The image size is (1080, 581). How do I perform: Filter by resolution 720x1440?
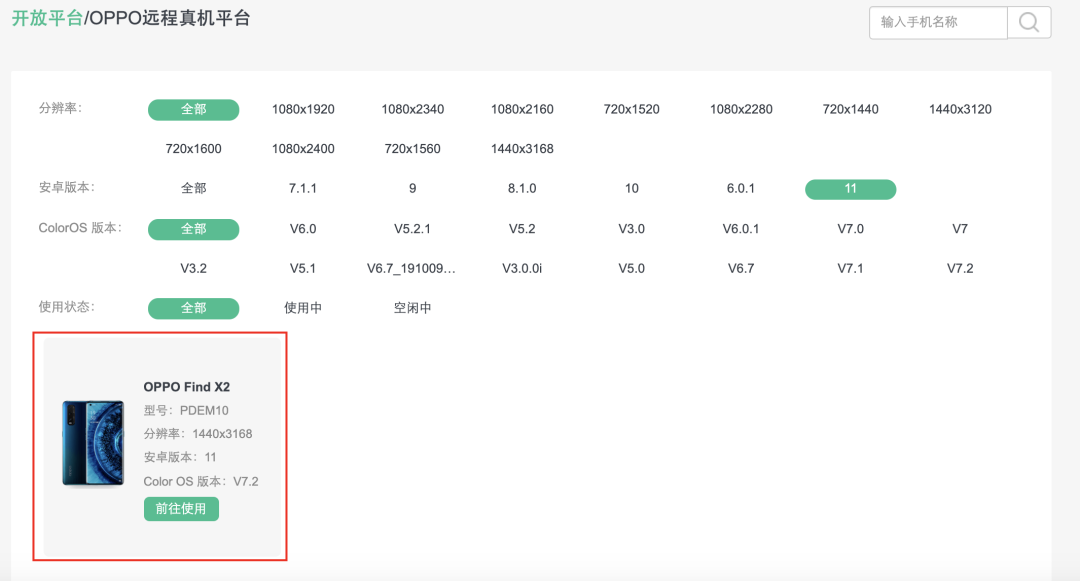(x=851, y=109)
